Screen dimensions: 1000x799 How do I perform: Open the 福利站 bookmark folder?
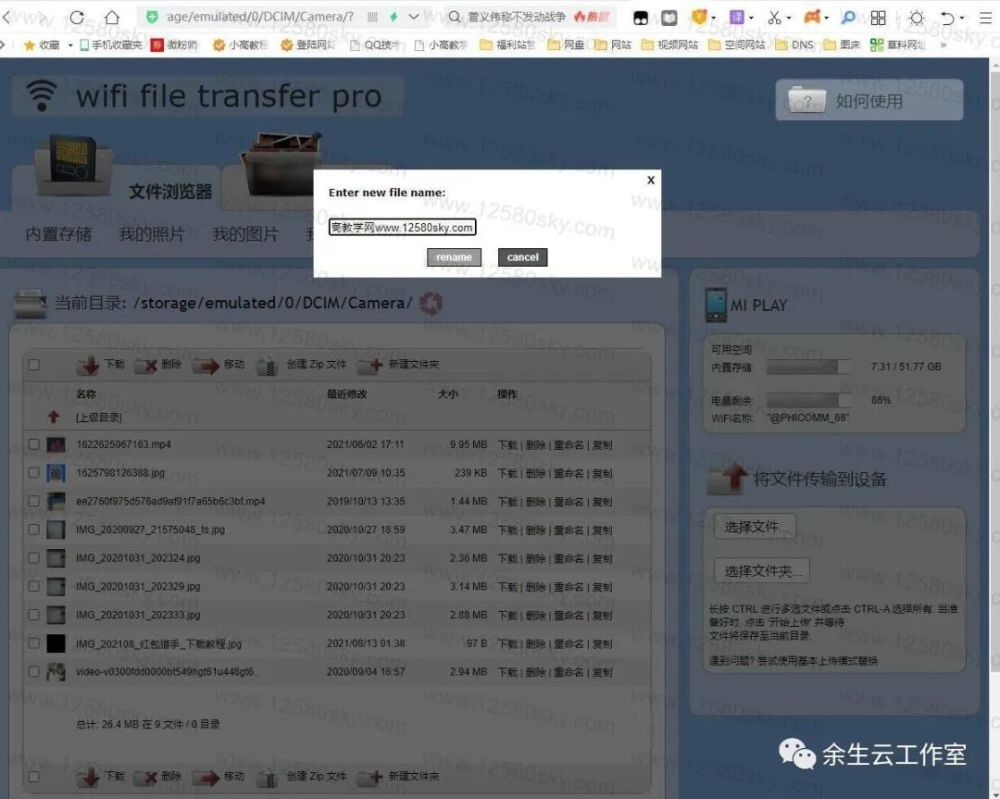click(x=507, y=45)
